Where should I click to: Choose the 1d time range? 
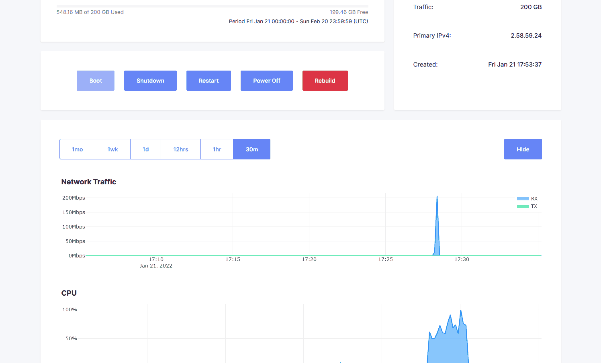(x=146, y=149)
